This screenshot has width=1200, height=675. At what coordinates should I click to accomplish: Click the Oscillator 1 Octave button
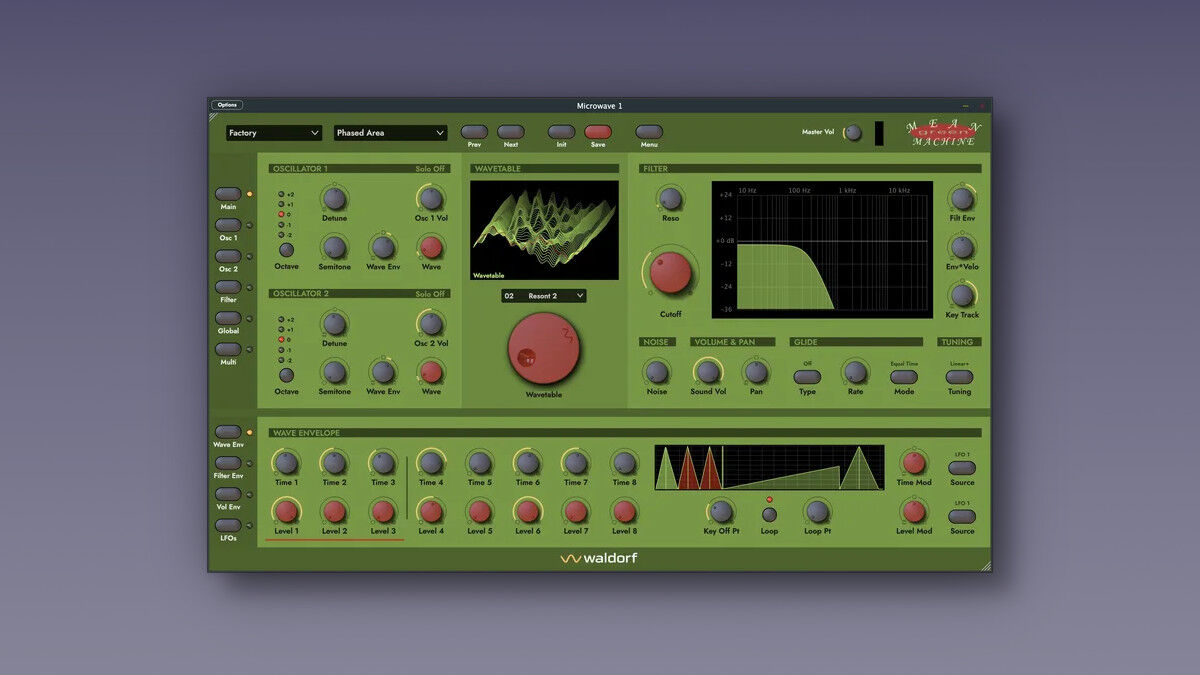coord(287,250)
